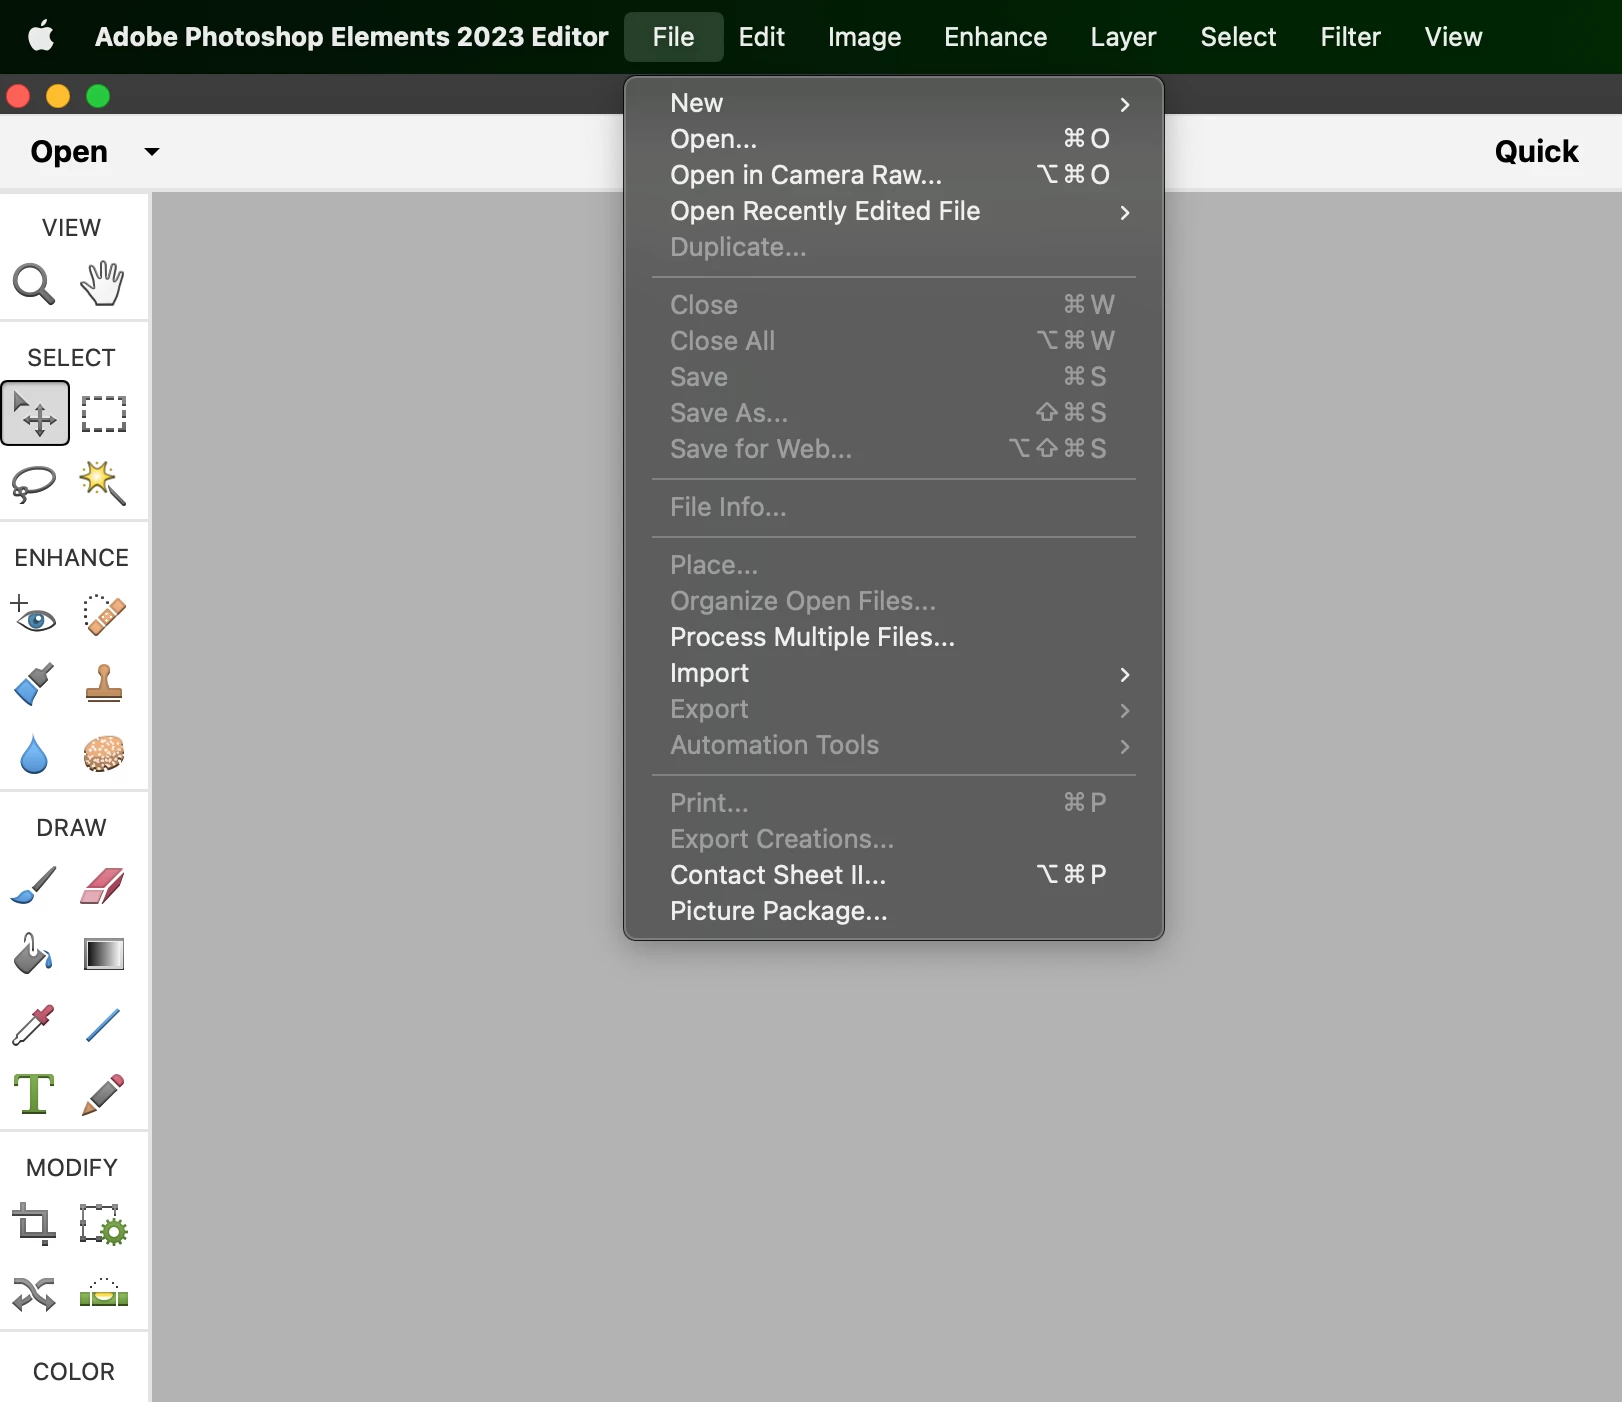Open the Layer menu
The width and height of the screenshot is (1622, 1402).
point(1123,37)
